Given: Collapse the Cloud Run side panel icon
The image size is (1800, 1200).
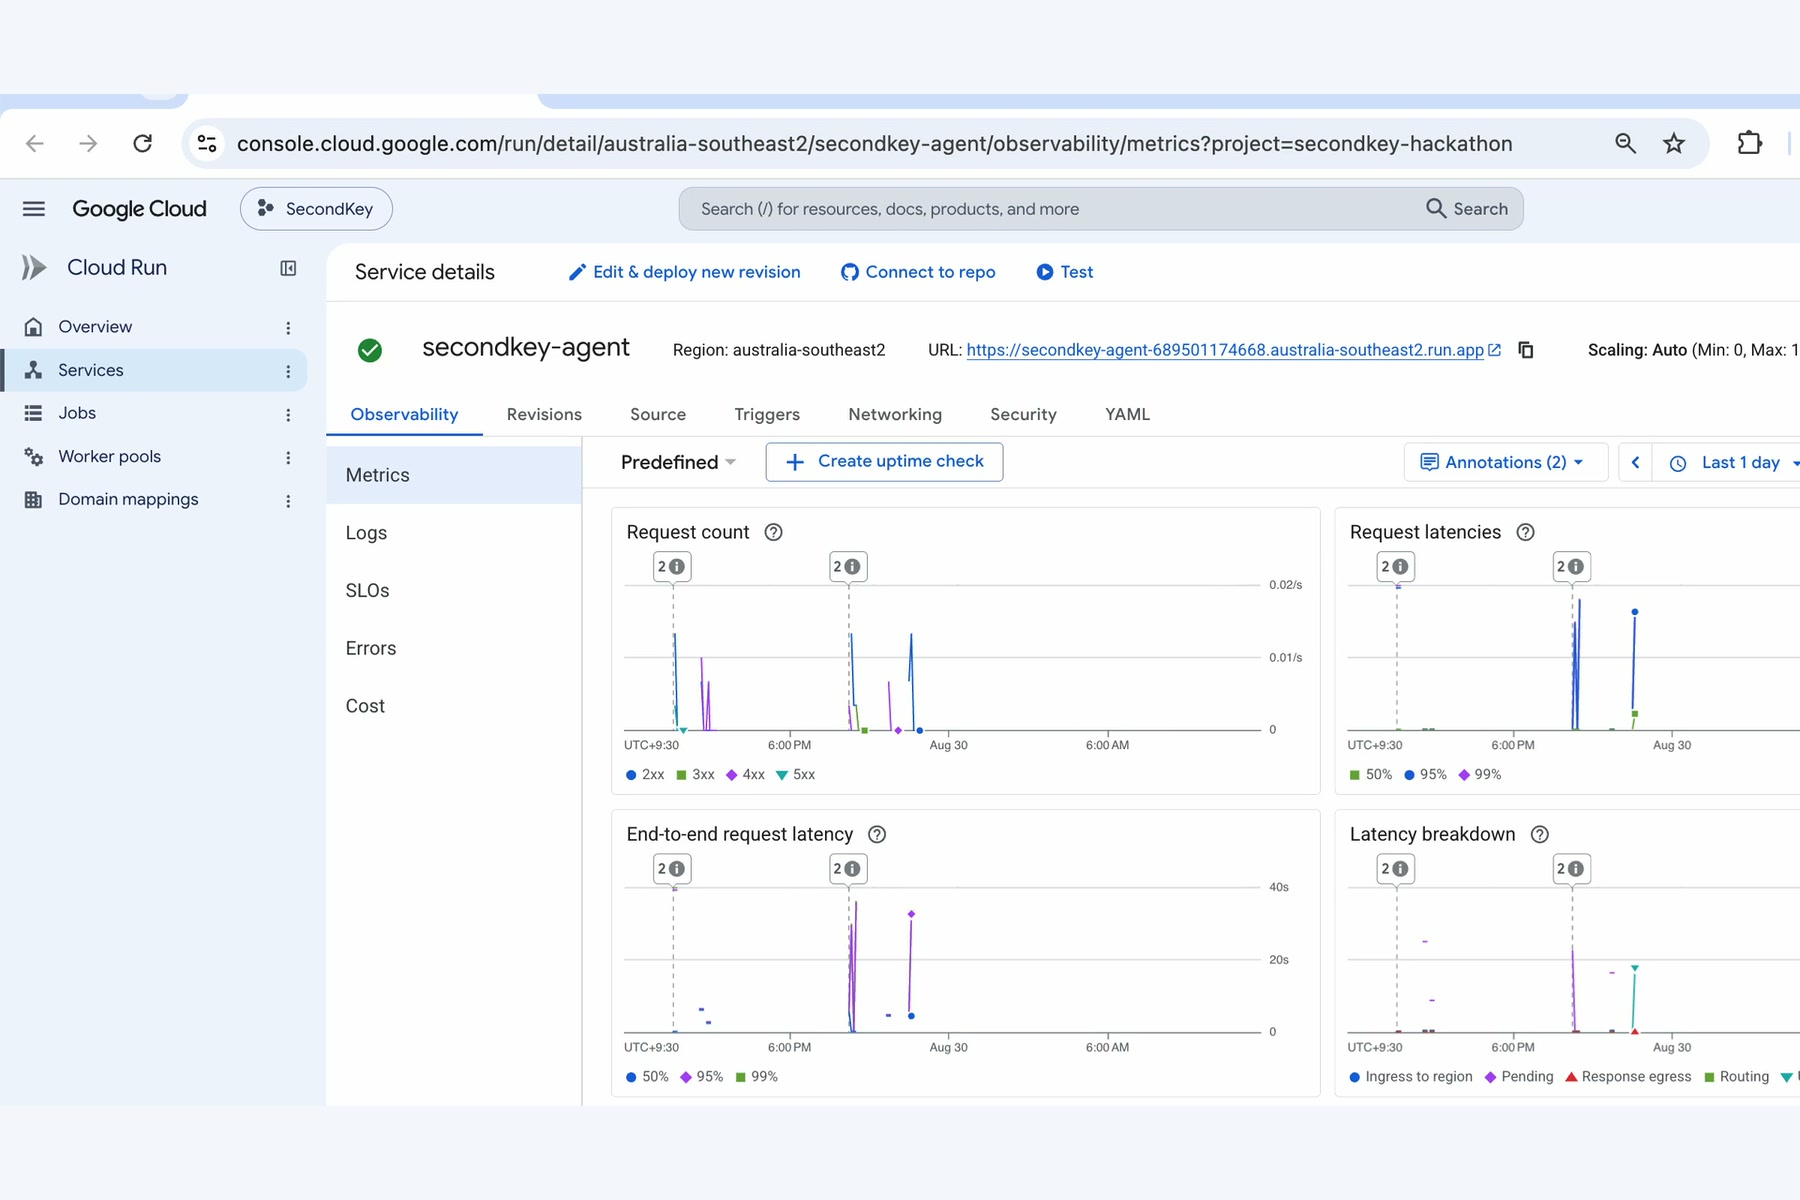Looking at the screenshot, I should (288, 268).
